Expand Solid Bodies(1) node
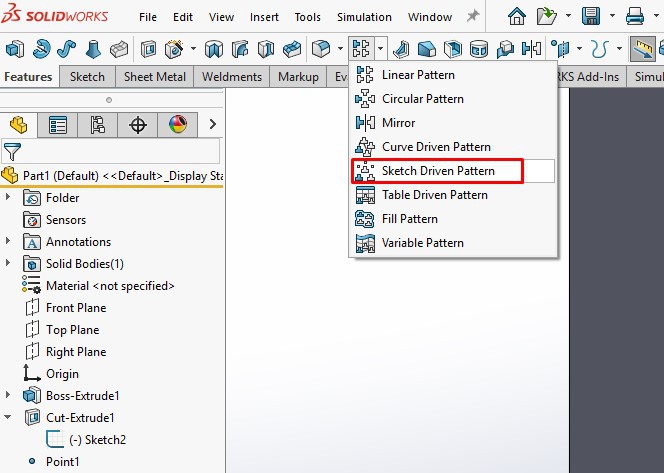 click(8, 263)
